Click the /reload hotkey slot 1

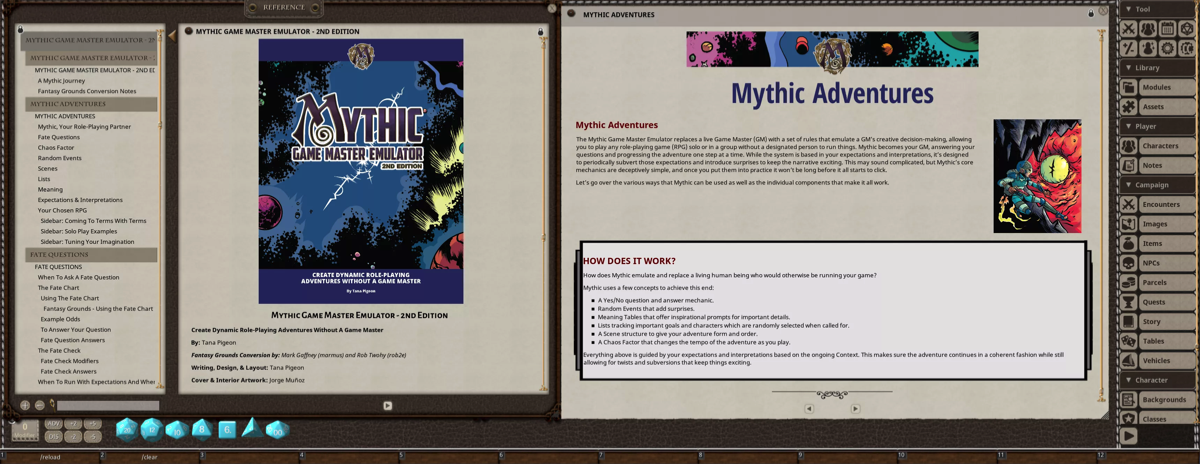click(50, 457)
